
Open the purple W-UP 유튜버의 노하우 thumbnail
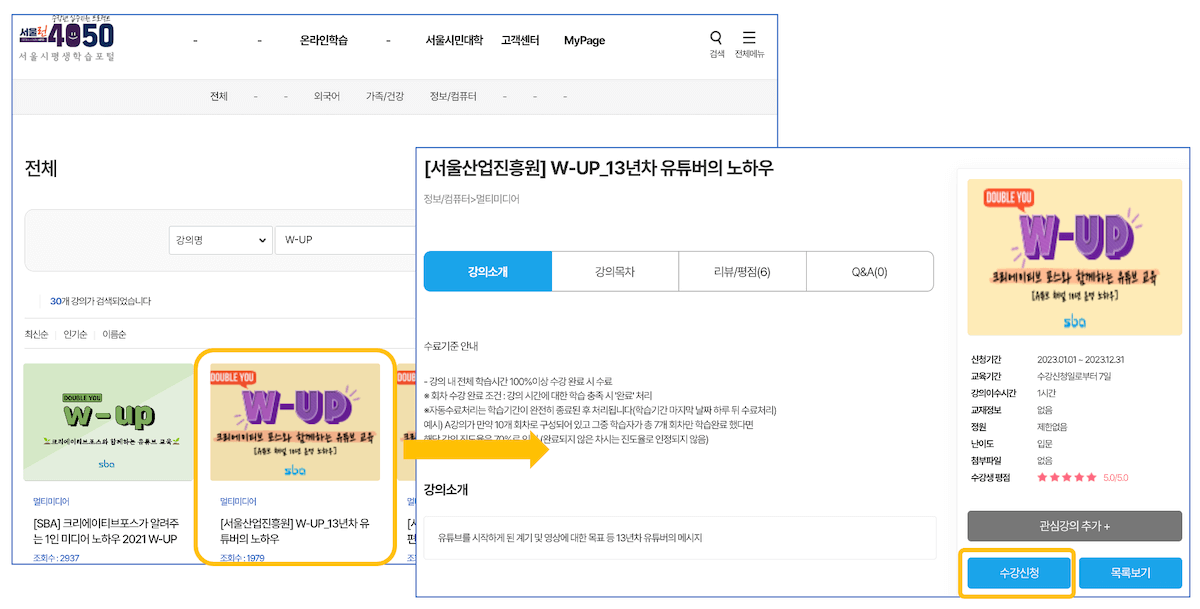(x=295, y=422)
